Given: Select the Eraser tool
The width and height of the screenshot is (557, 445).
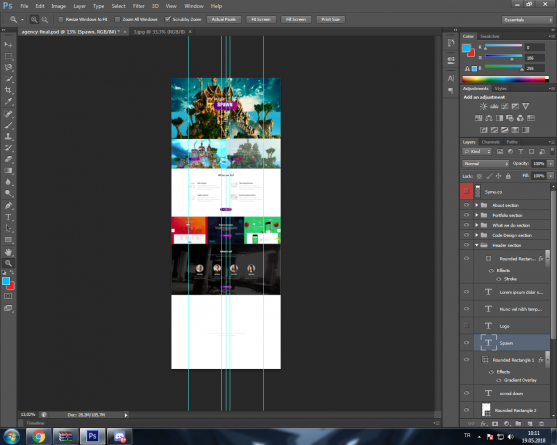Looking at the screenshot, I should pyautogui.click(x=8, y=159).
